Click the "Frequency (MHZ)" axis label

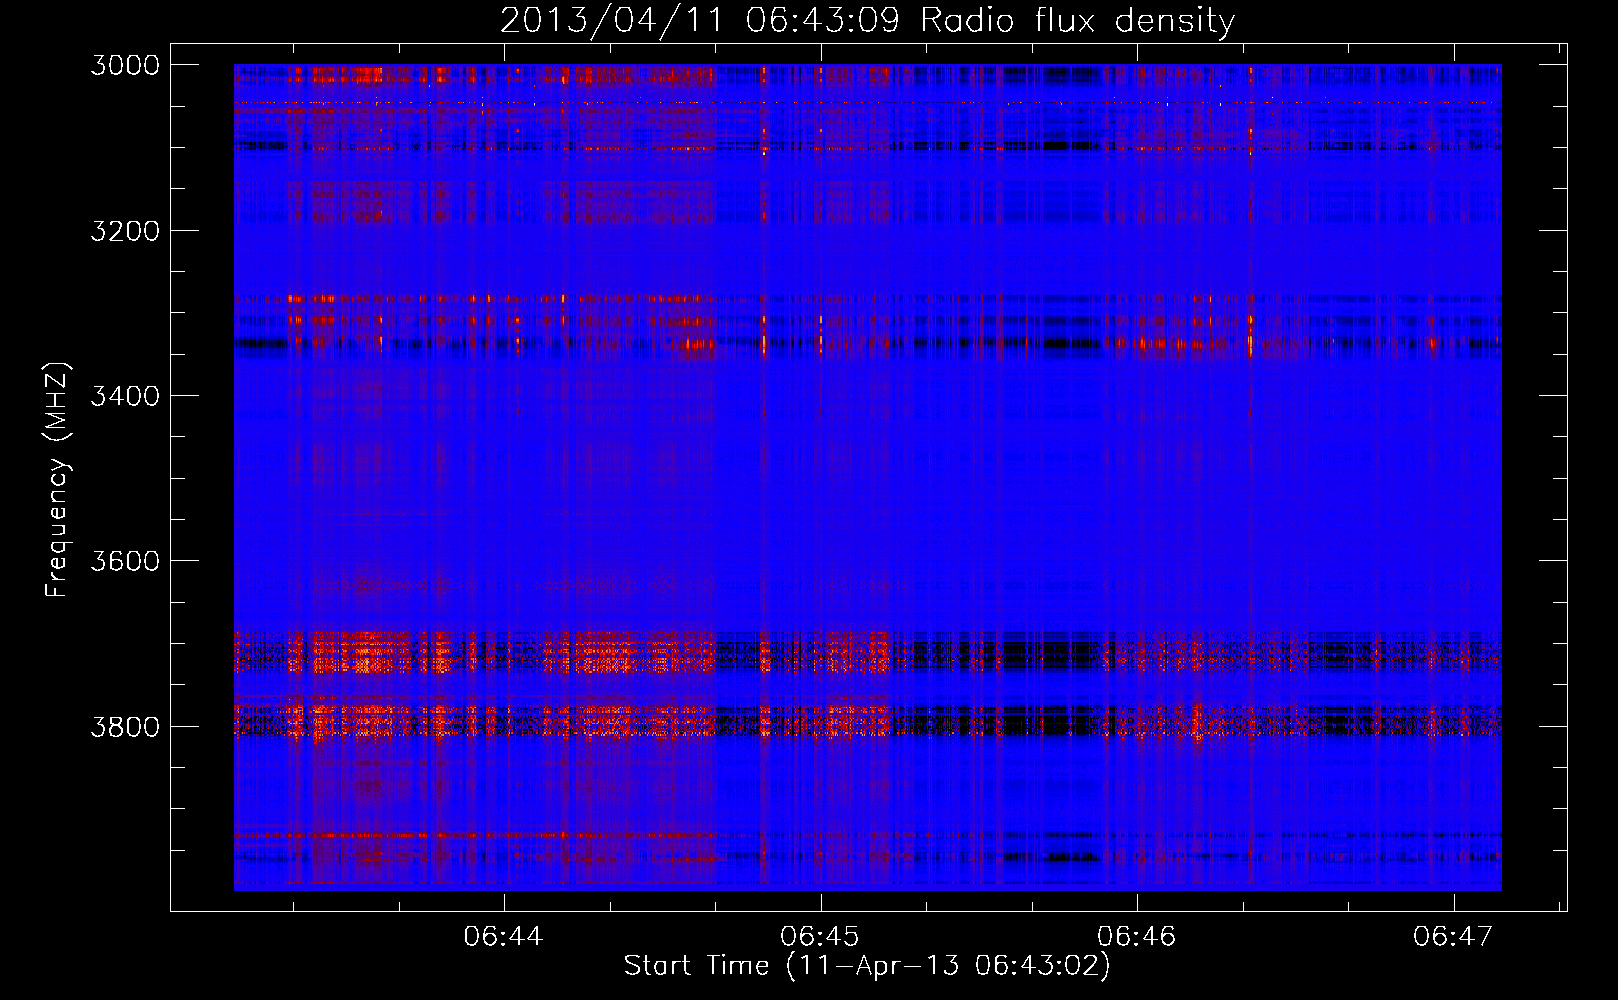tap(57, 479)
